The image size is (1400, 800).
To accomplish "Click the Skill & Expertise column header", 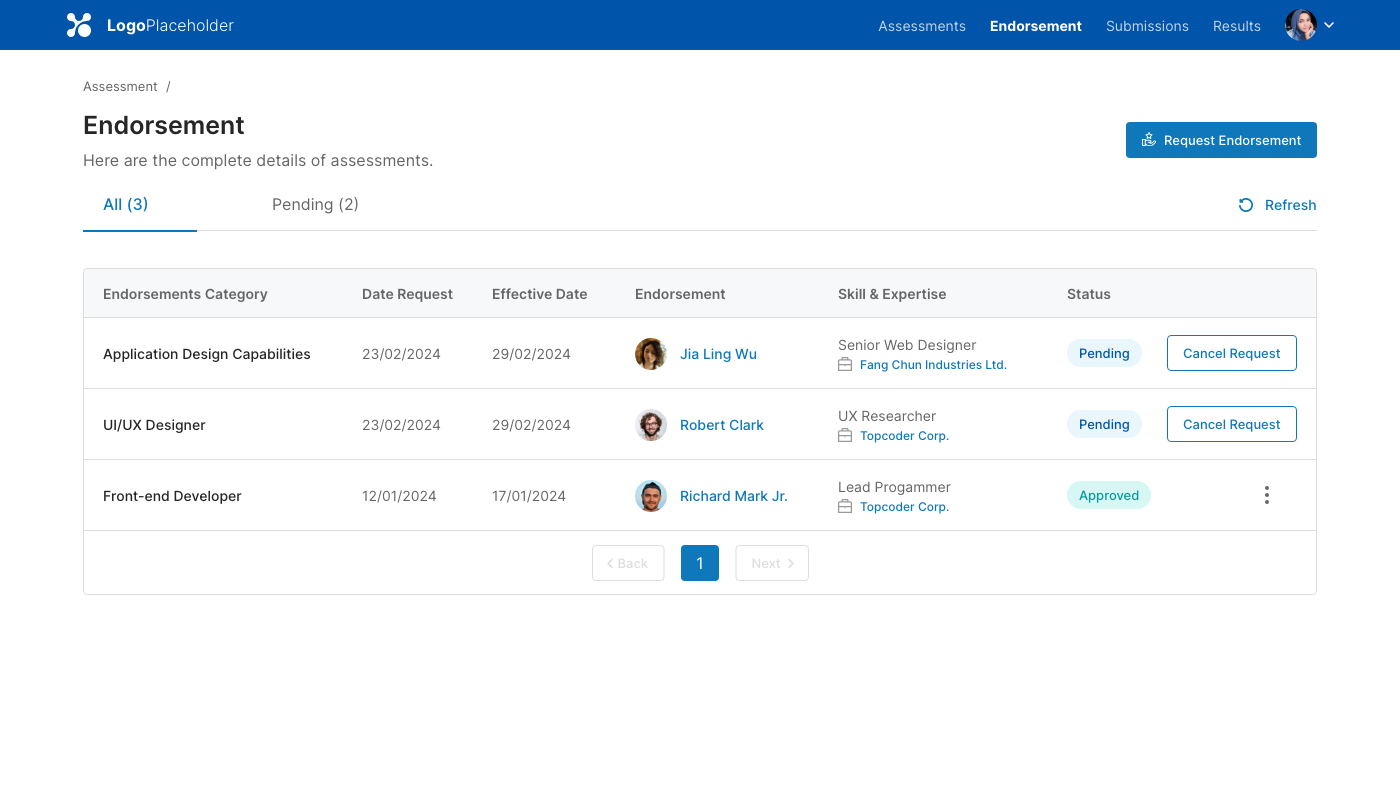I will point(892,294).
